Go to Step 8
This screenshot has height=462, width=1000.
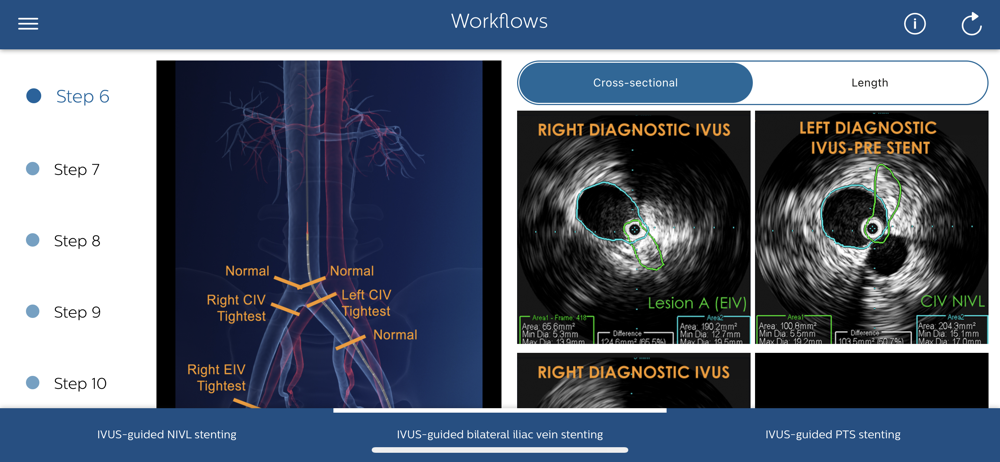(x=77, y=241)
